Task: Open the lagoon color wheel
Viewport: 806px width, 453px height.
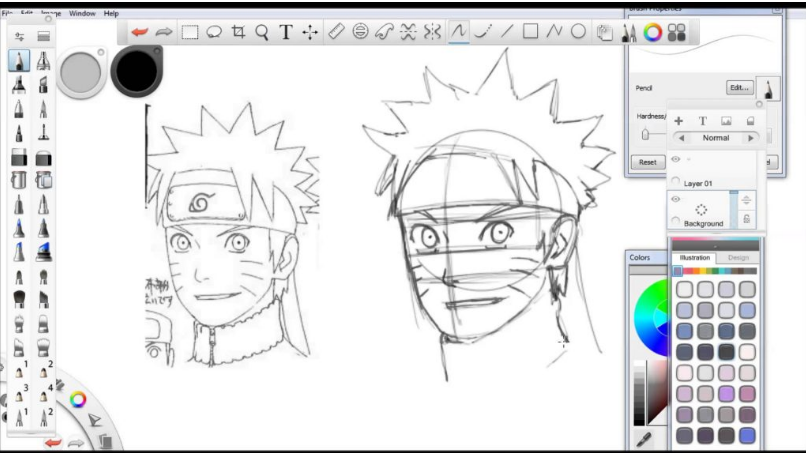Action: (x=78, y=400)
